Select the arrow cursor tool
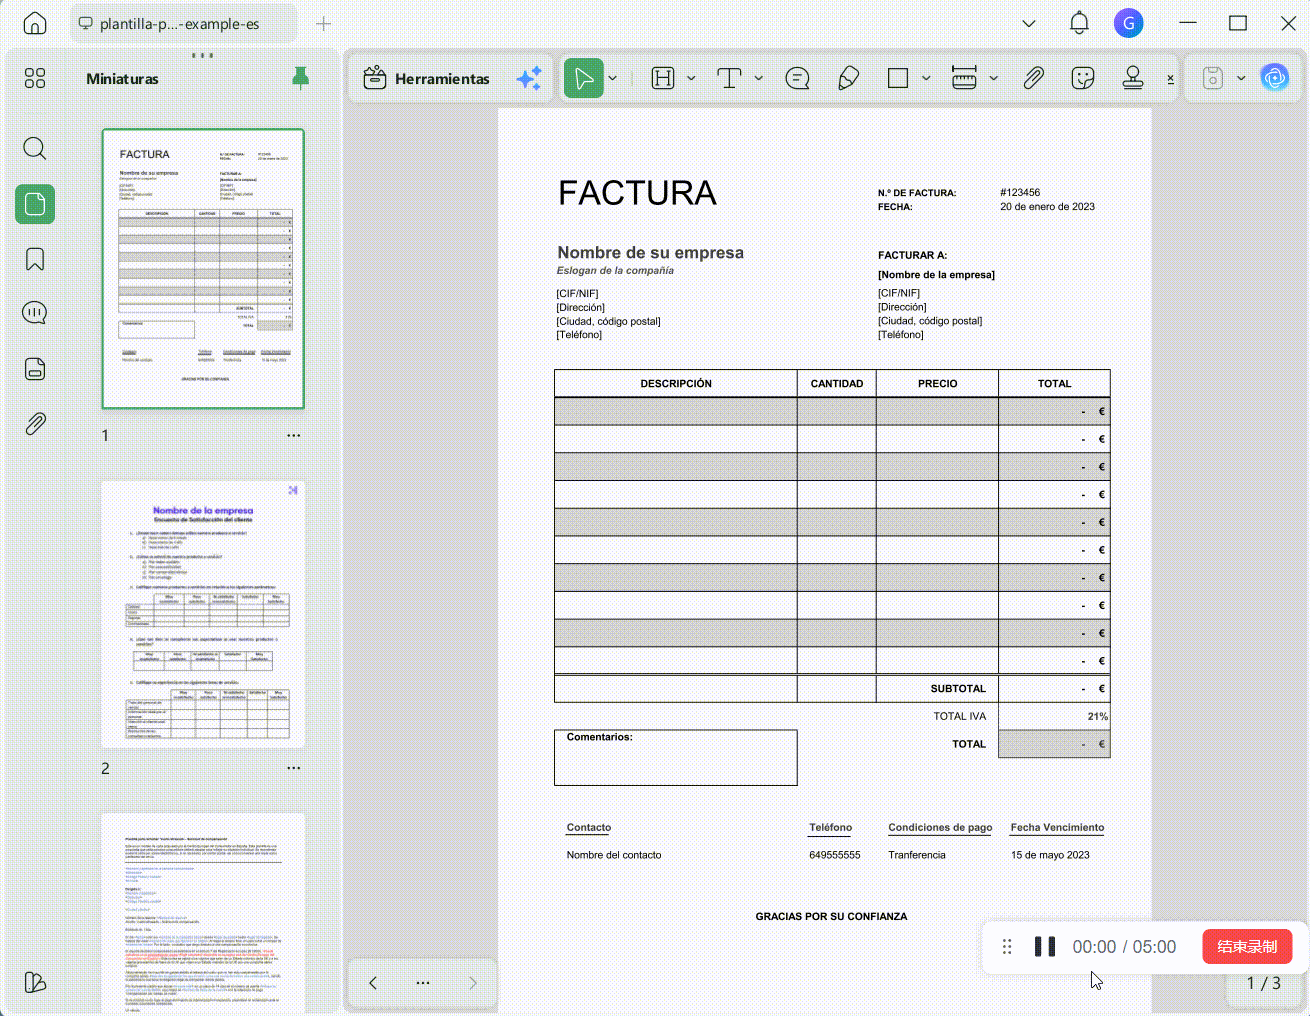The width and height of the screenshot is (1310, 1016). (584, 78)
